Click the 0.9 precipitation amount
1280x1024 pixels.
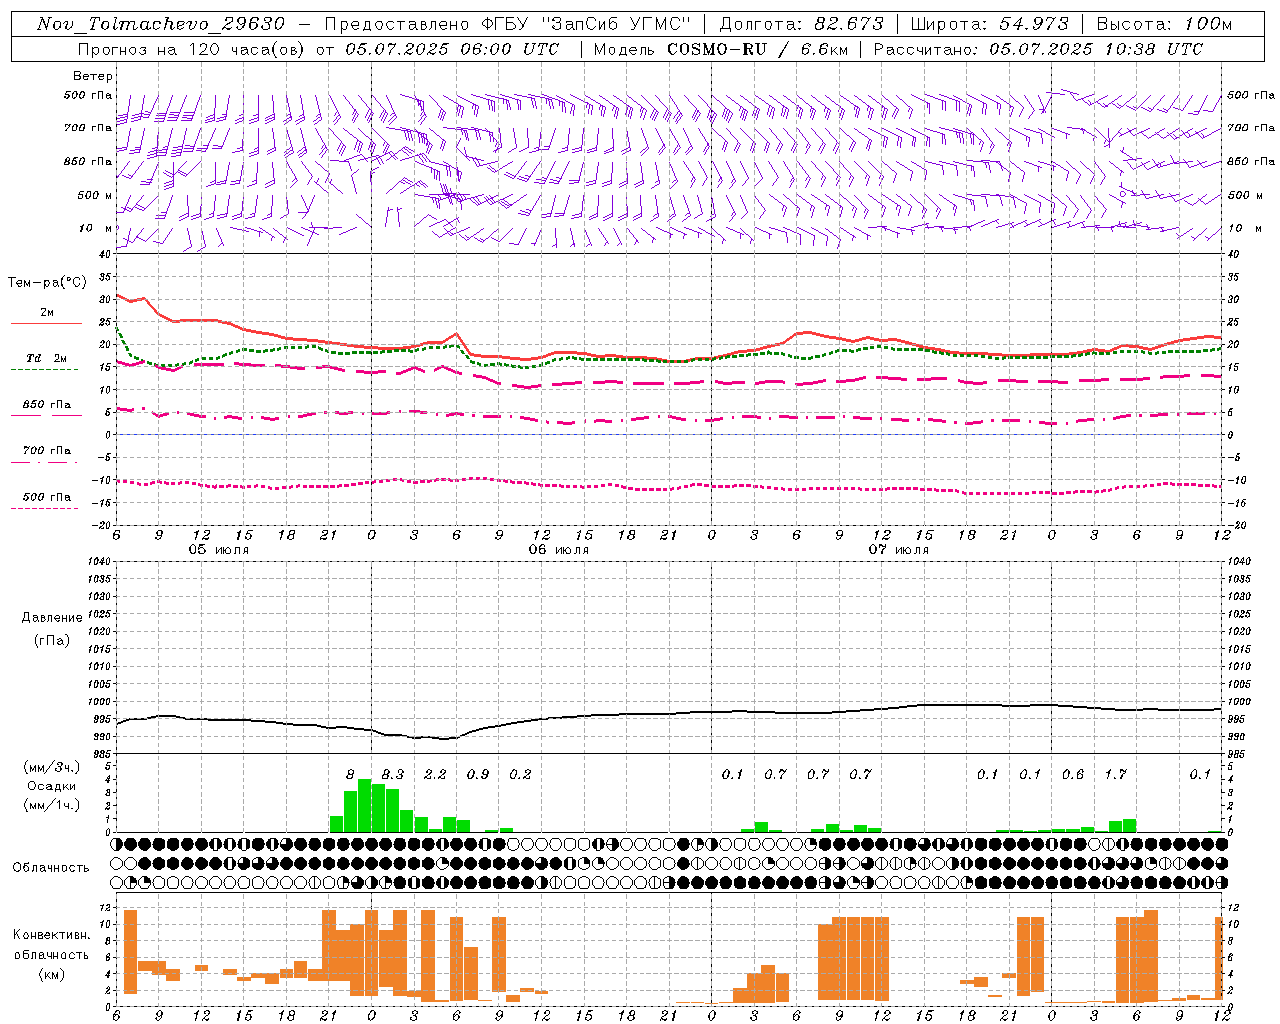tap(478, 775)
